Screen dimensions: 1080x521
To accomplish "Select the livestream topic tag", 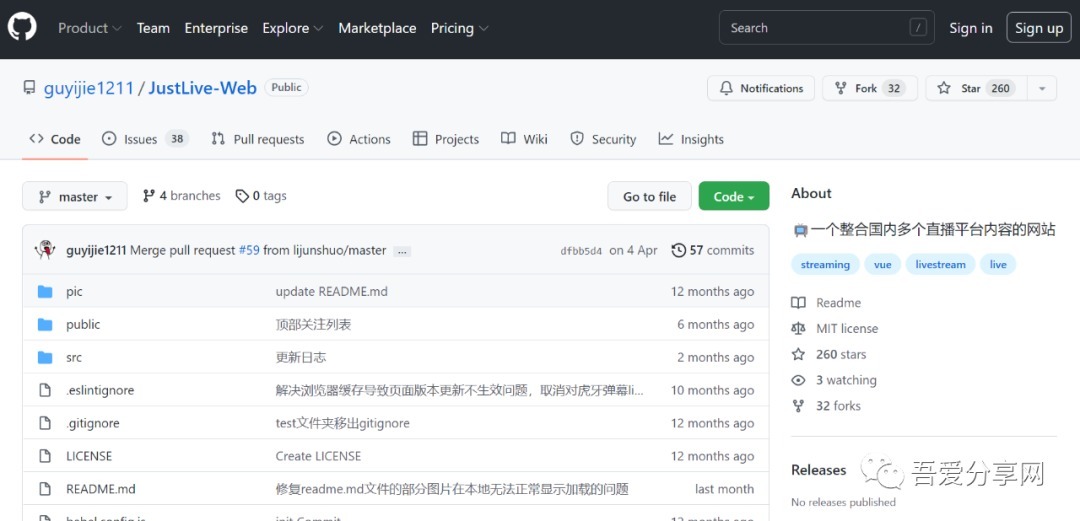I will 940,265.
